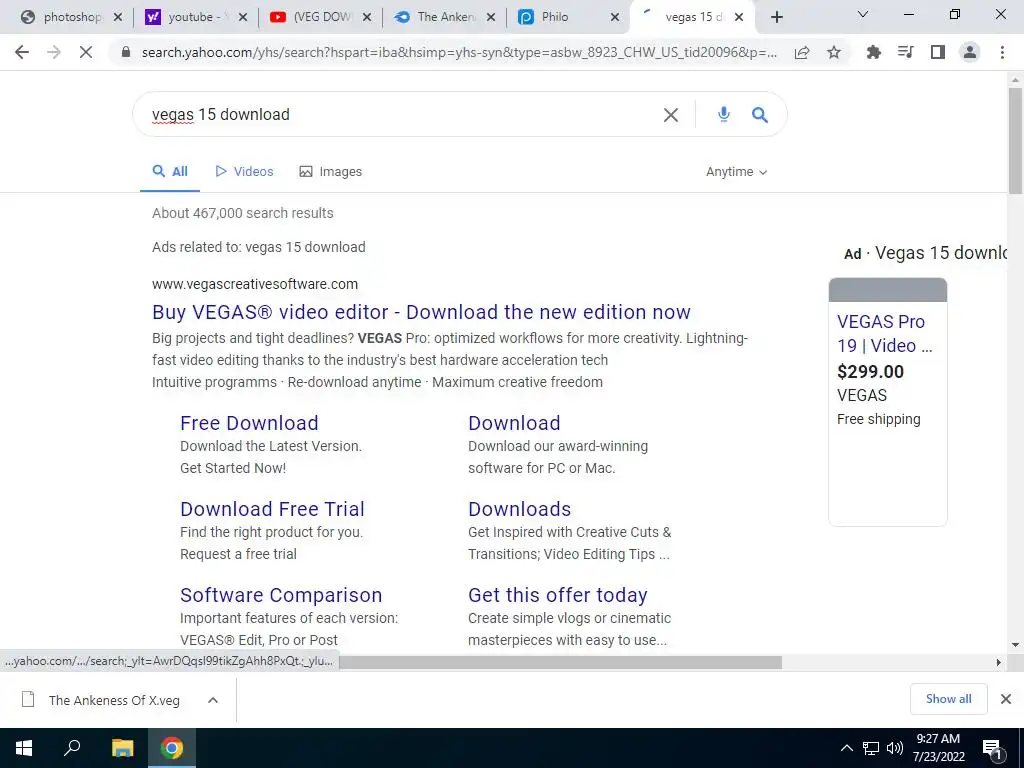Close the (VEG DOW YouTube tab
The height and width of the screenshot is (768, 1024).
point(367,17)
